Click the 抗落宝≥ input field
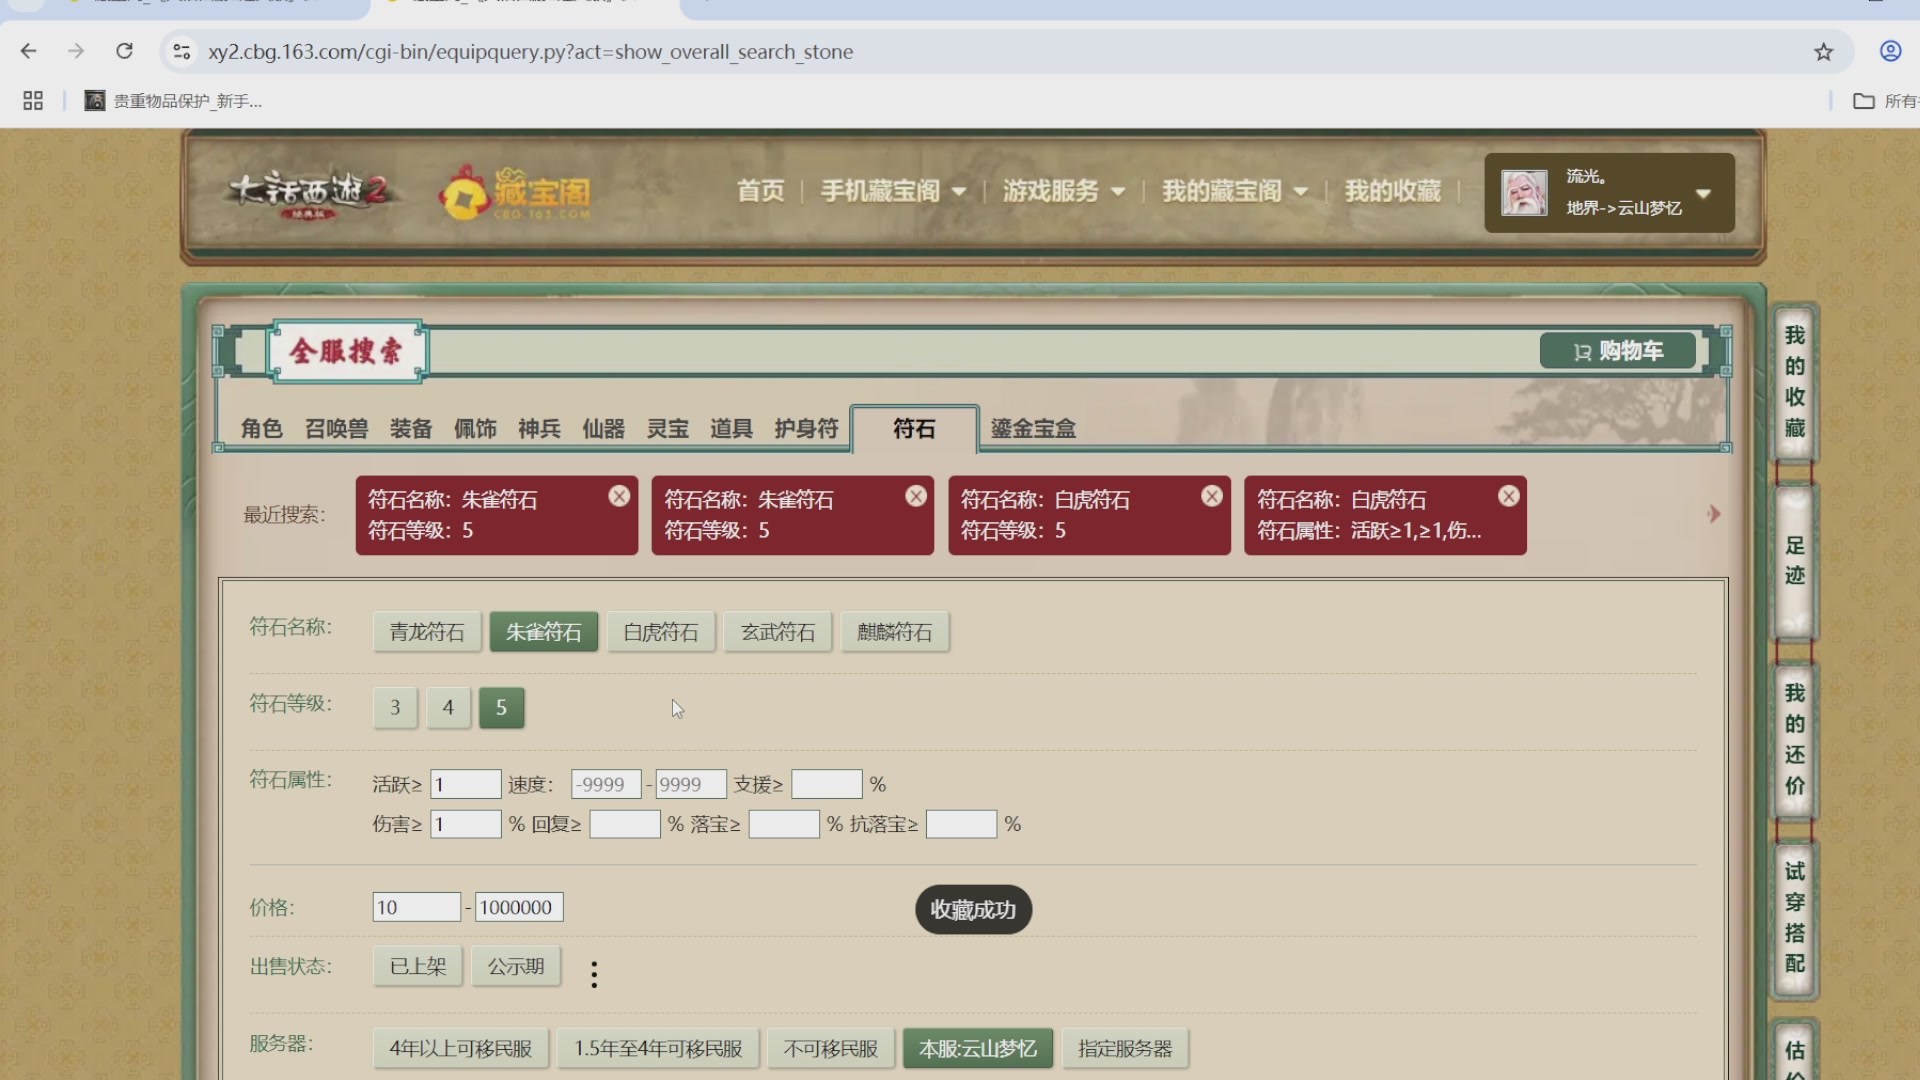 click(x=962, y=824)
